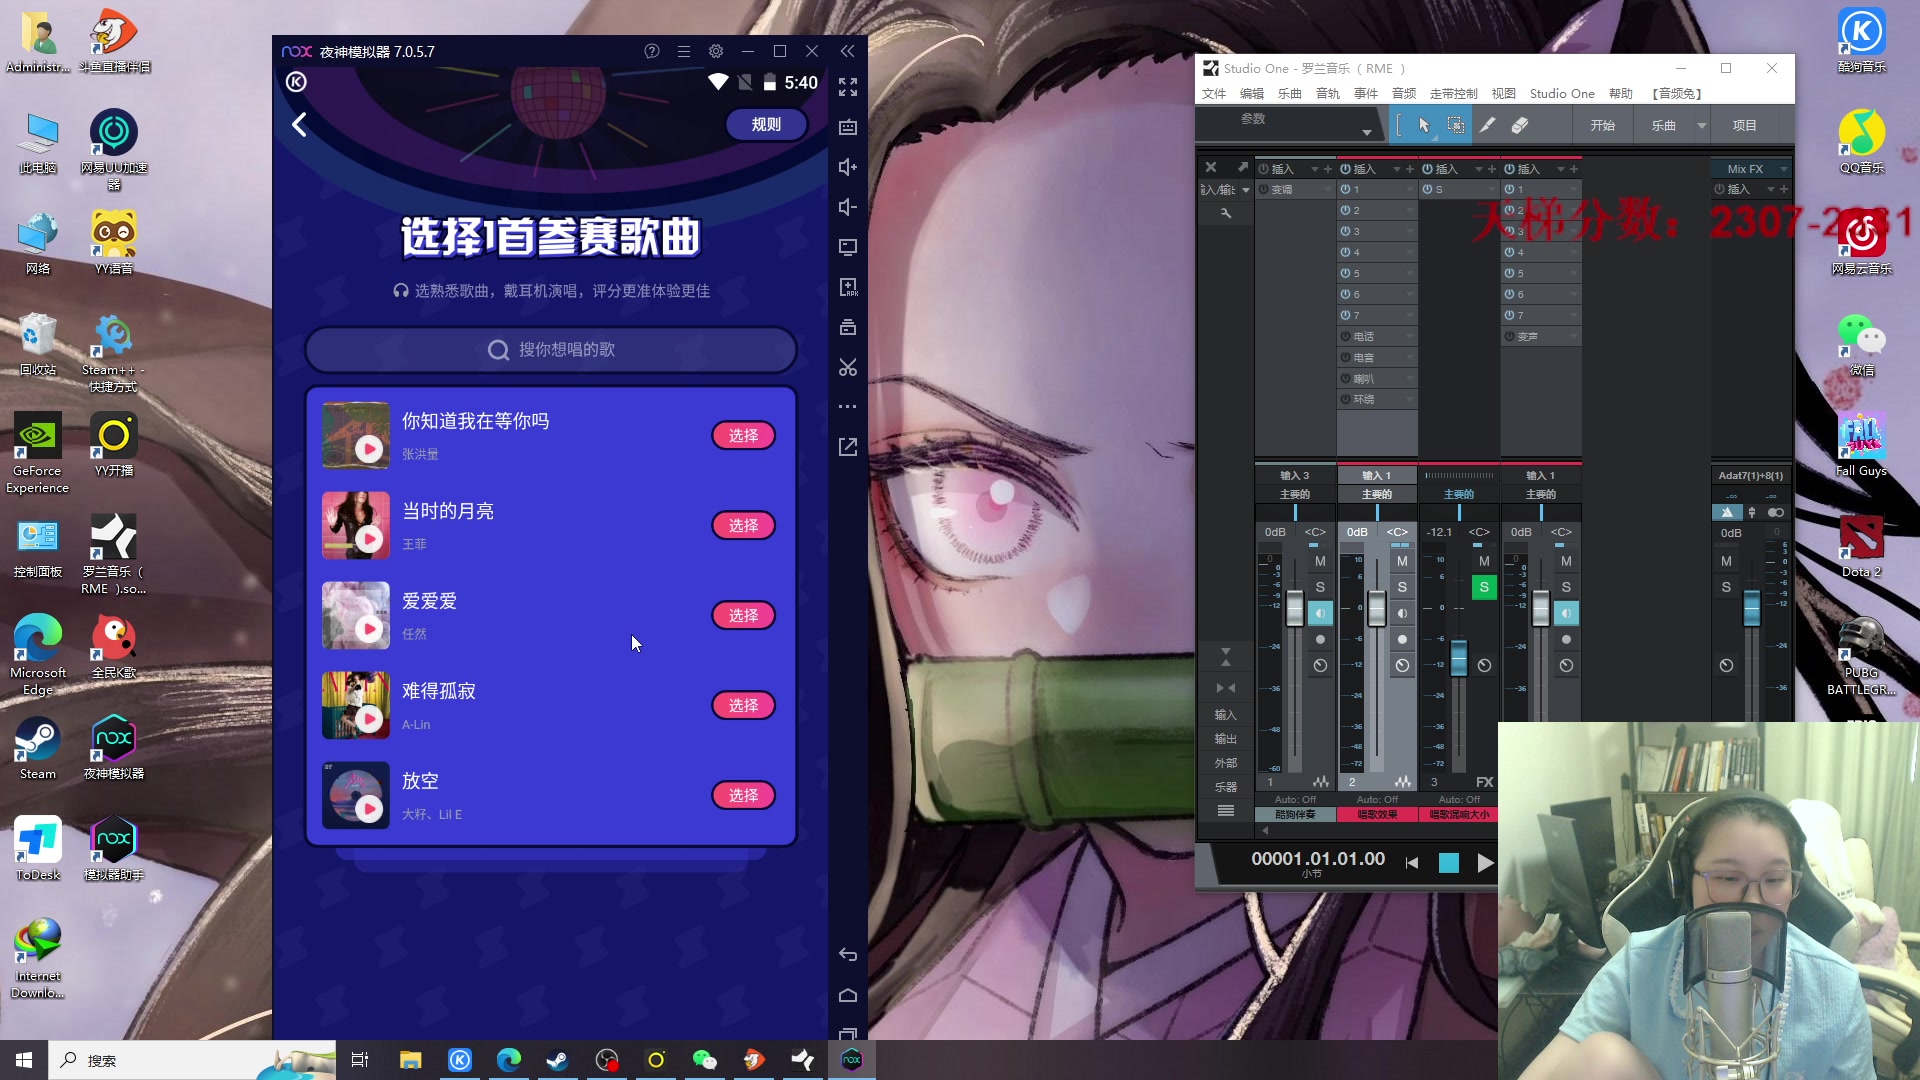The image size is (1920, 1080).
Task: Click Steam icon in the Windows taskbar
Action: click(558, 1060)
